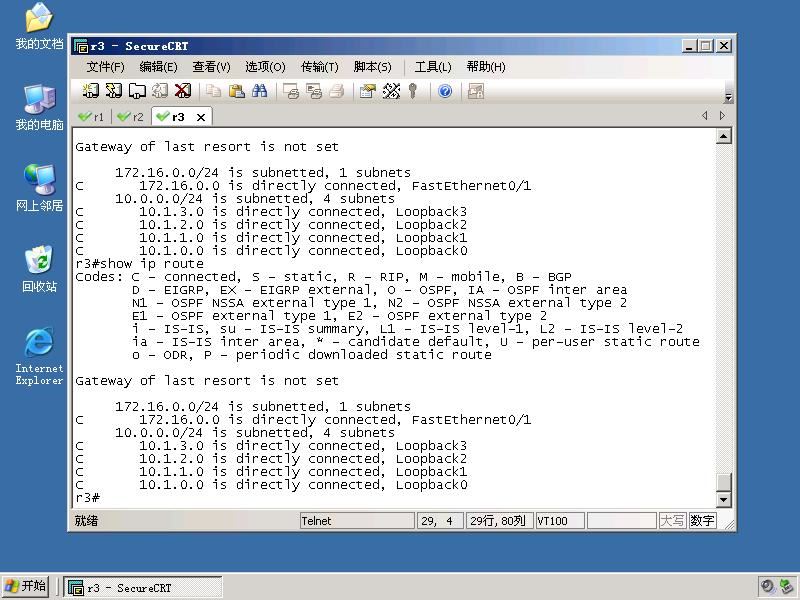
Task: Open the 工具(L) menu
Action: [x=433, y=67]
